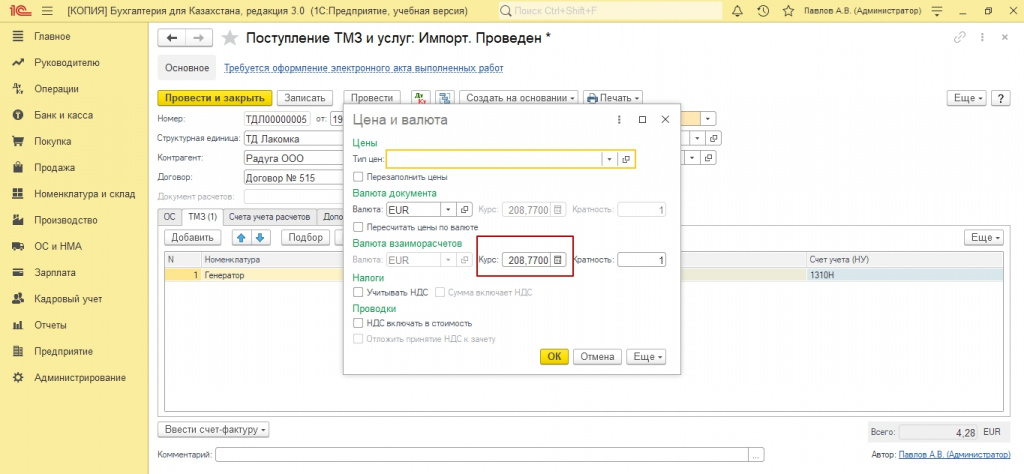Open calculator for settlement Курс field
The image size is (1024, 474).
click(x=557, y=260)
